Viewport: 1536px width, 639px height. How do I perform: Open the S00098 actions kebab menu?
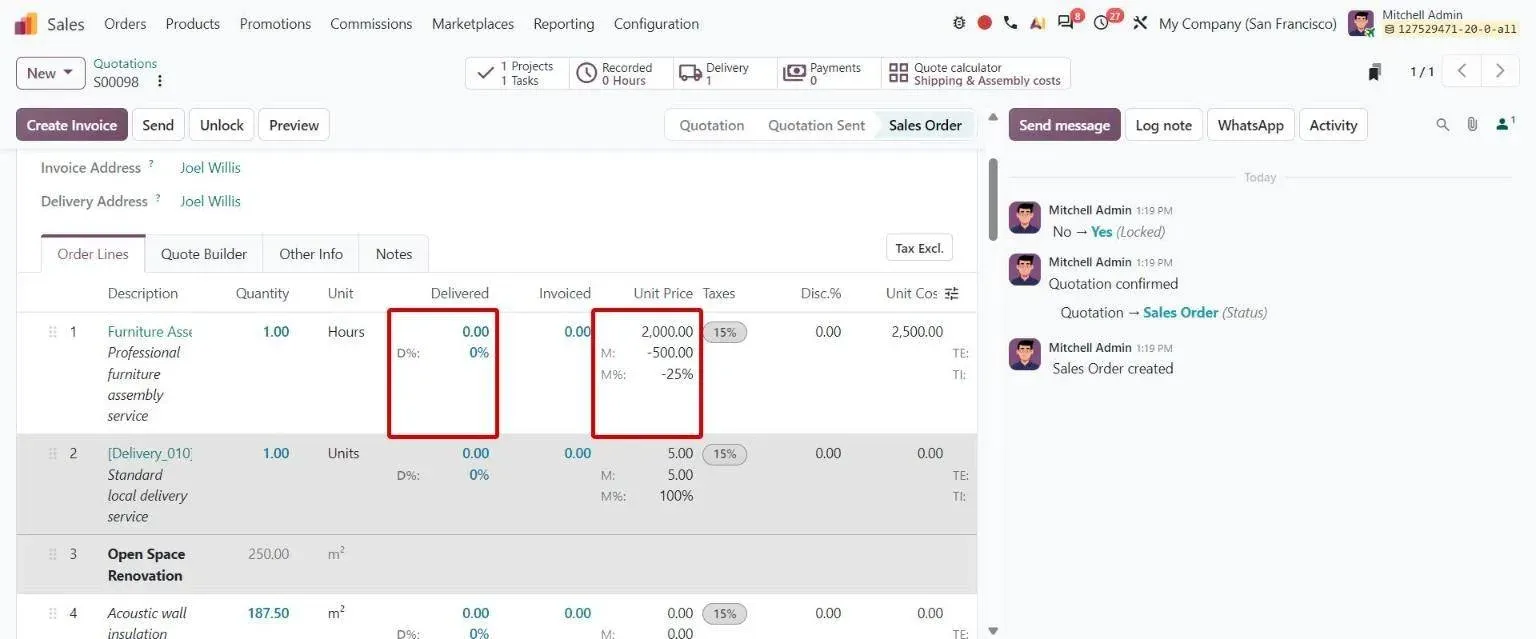pyautogui.click(x=159, y=82)
